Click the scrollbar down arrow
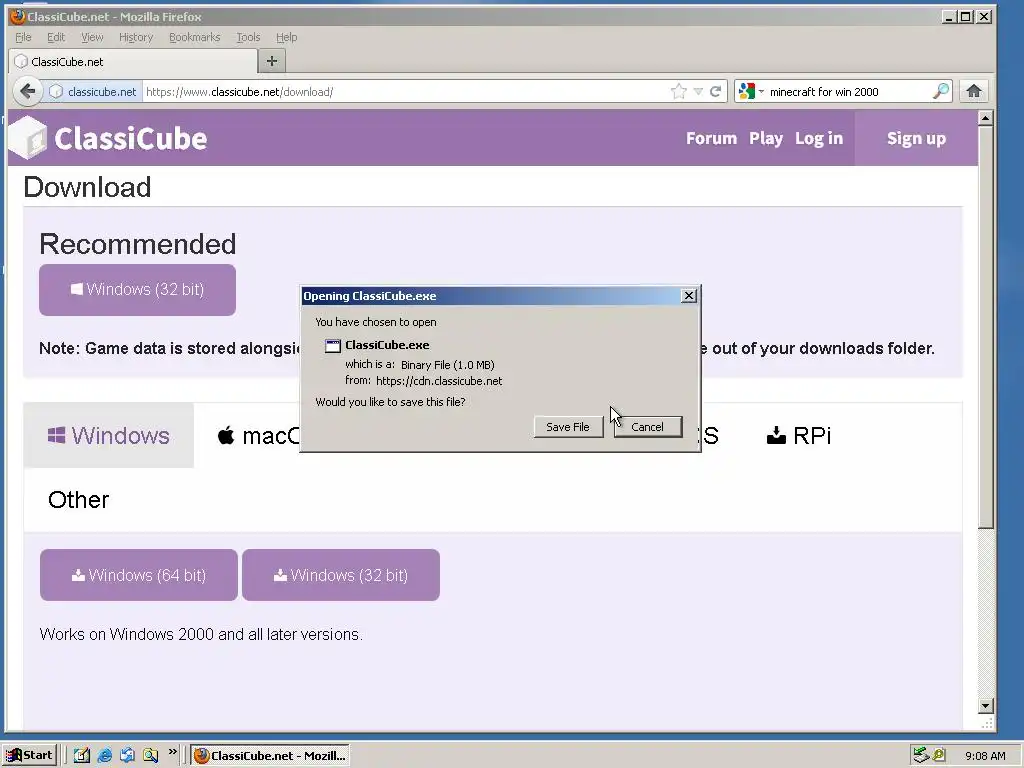Viewport: 1024px width, 768px height. click(x=985, y=706)
